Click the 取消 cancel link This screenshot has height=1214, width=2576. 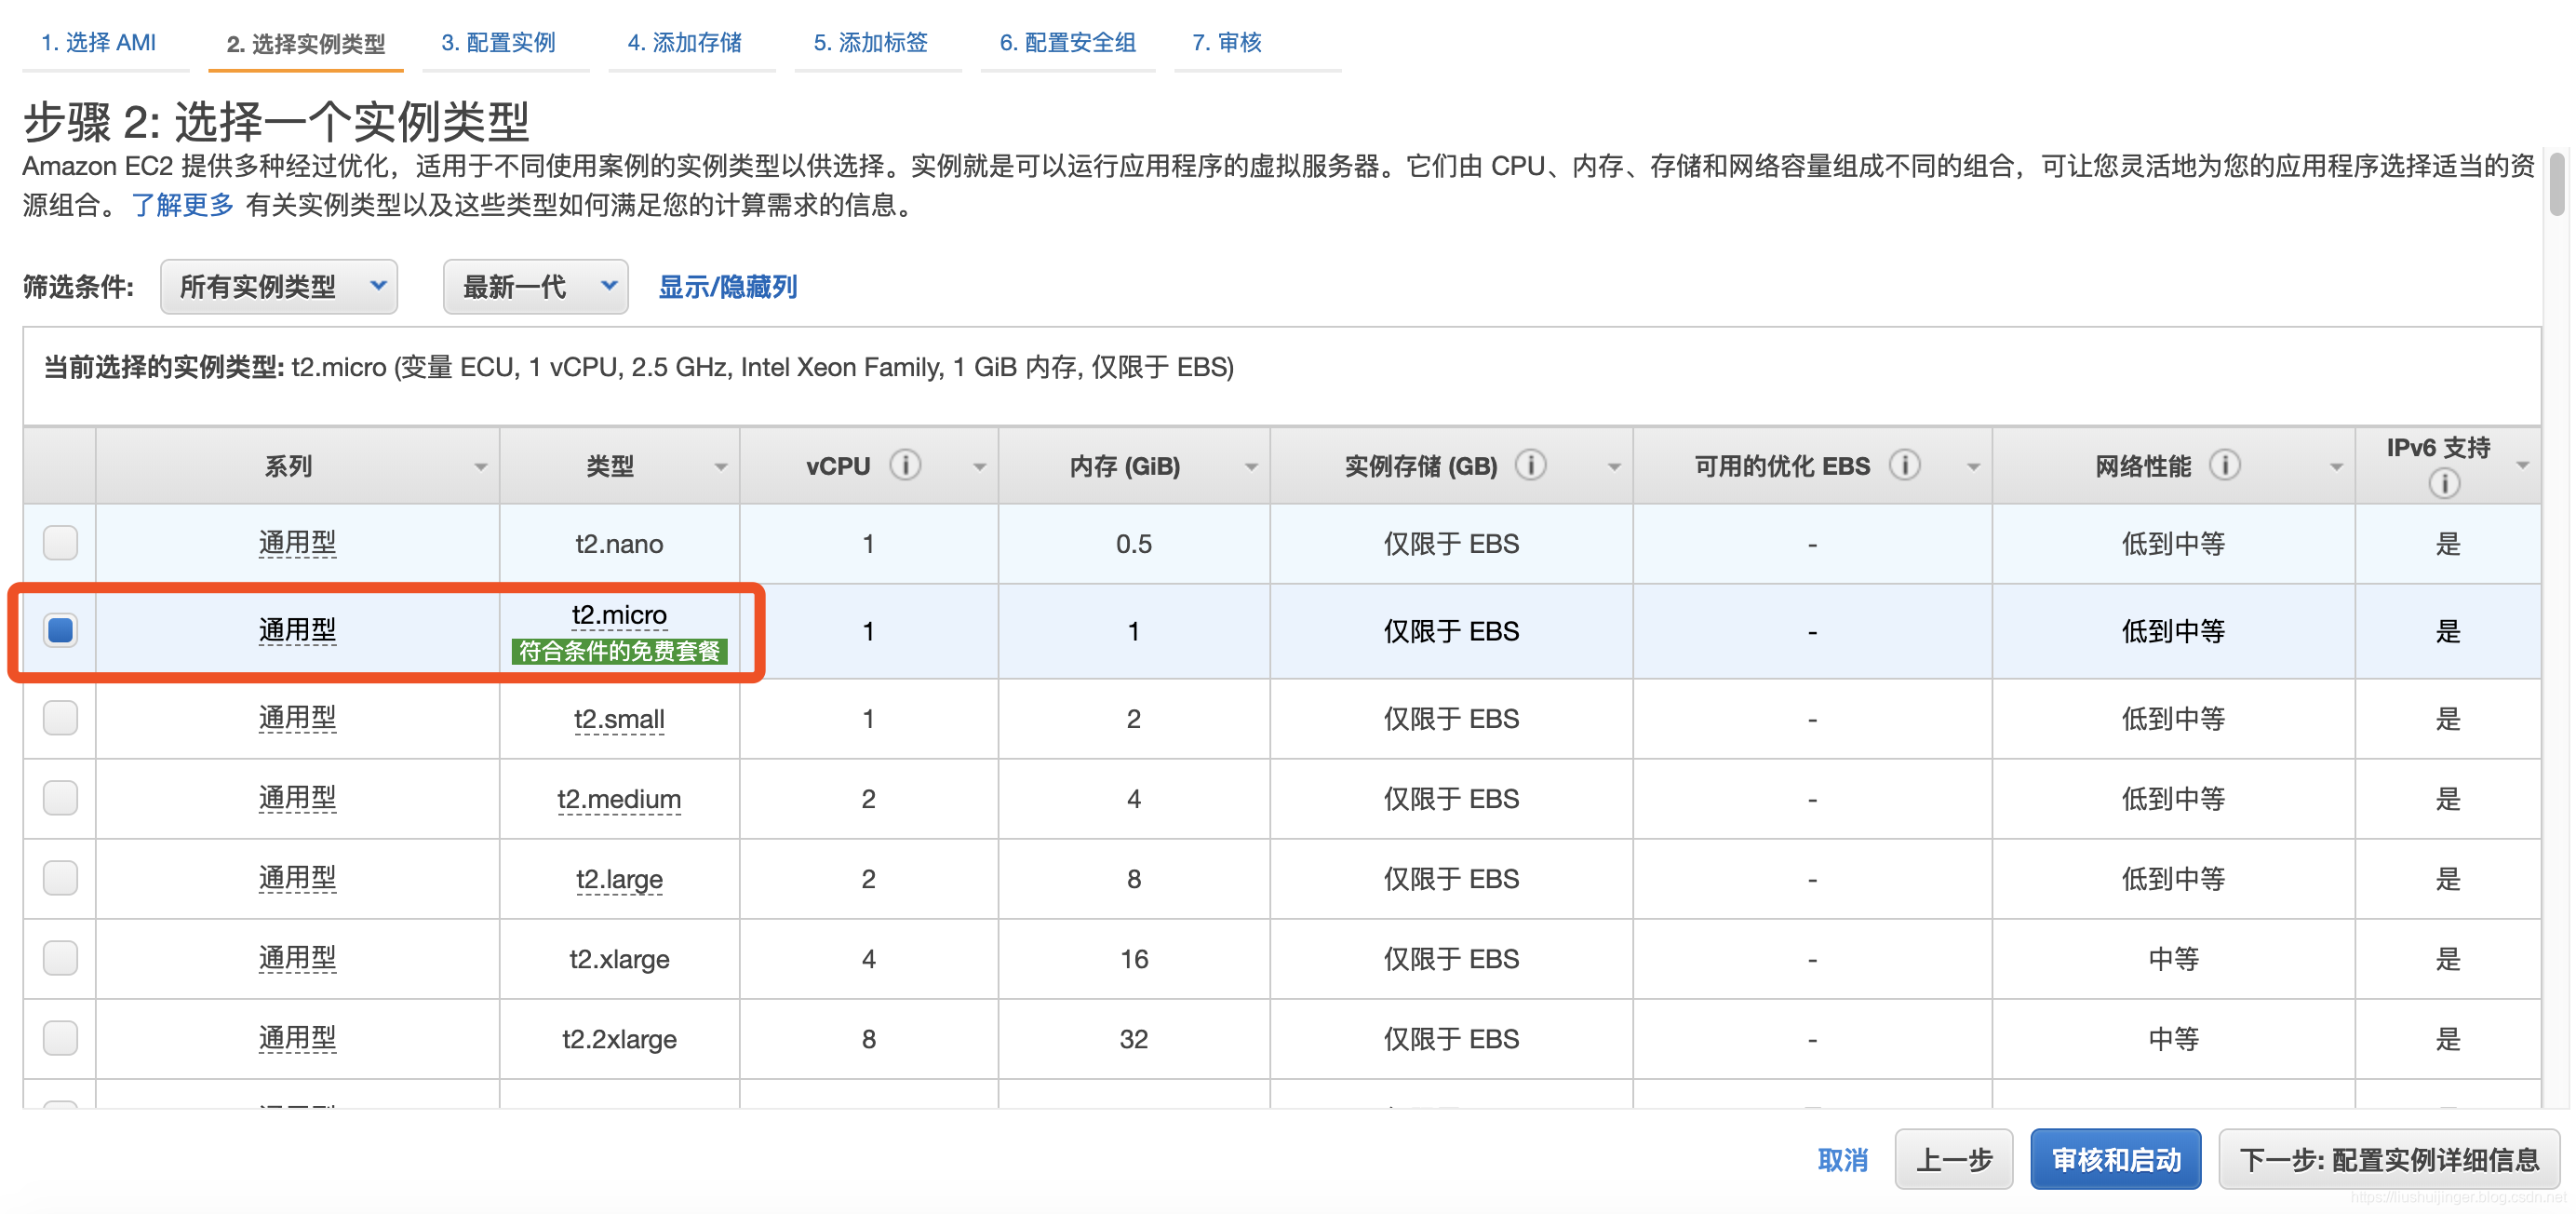pyautogui.click(x=1842, y=1160)
